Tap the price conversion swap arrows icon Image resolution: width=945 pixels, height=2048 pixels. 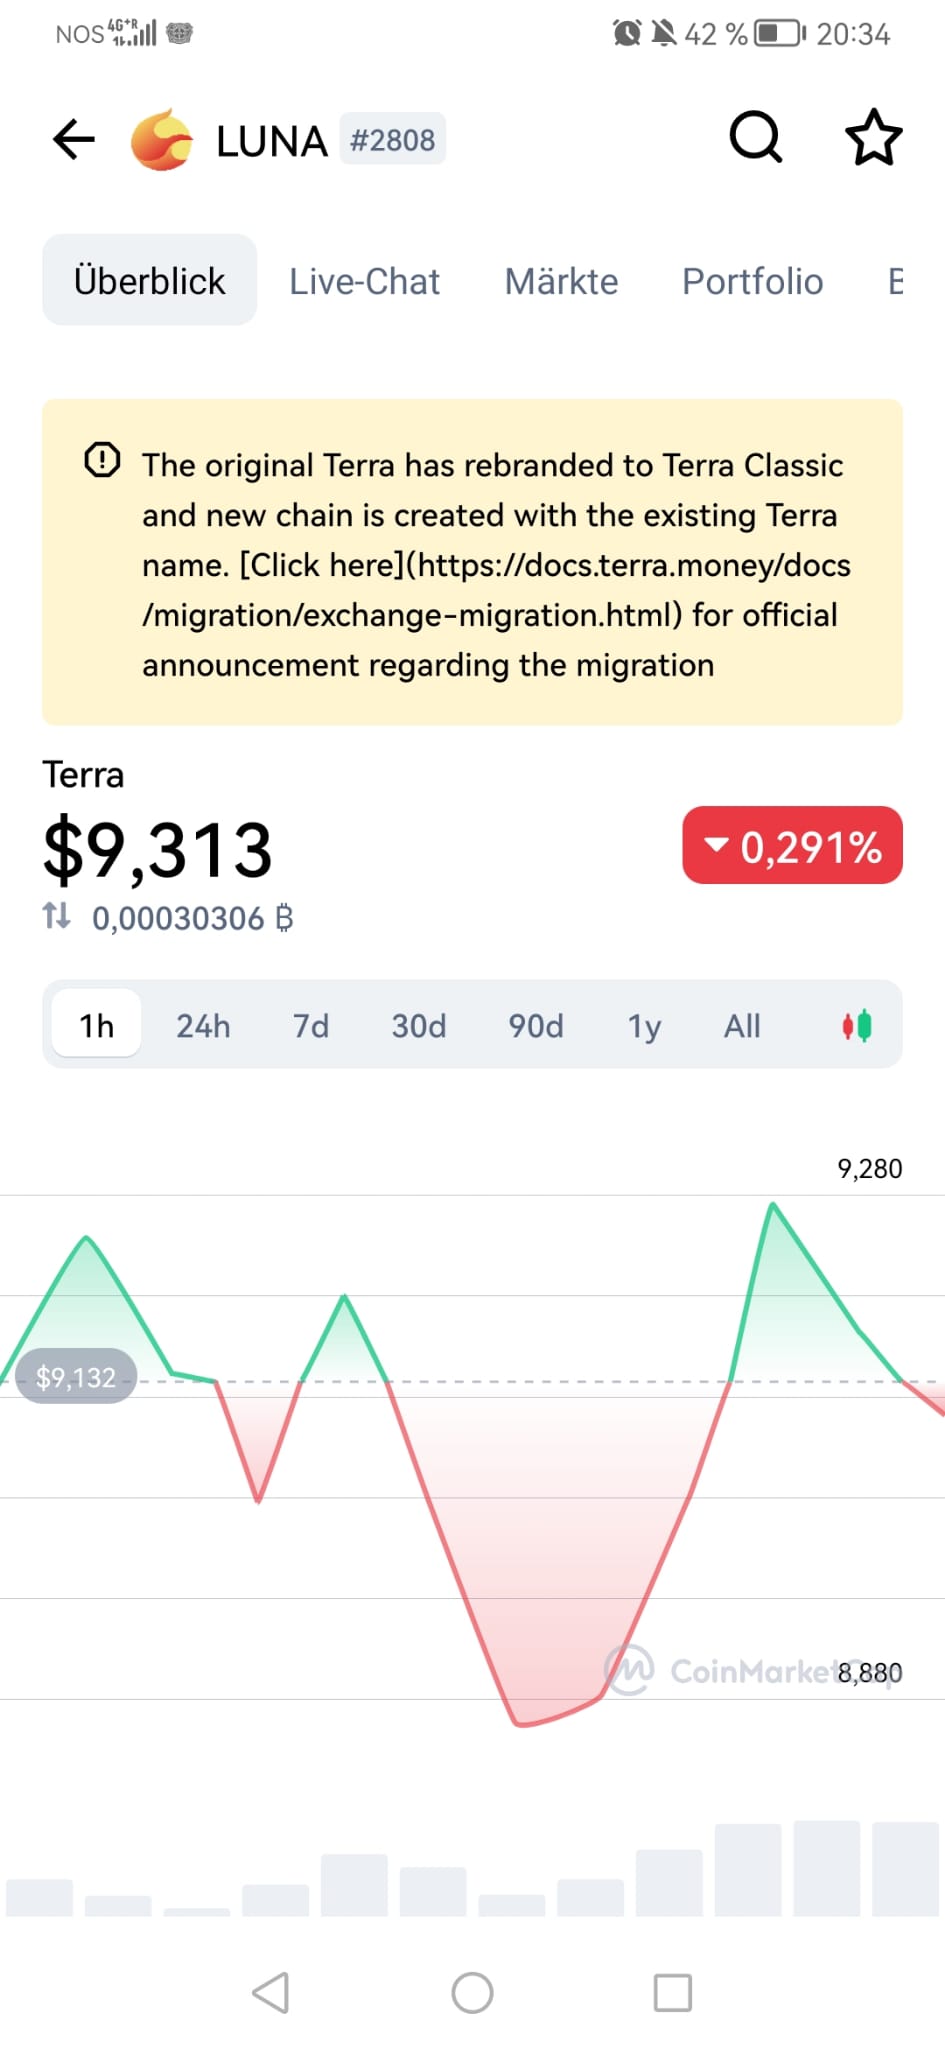click(x=57, y=915)
